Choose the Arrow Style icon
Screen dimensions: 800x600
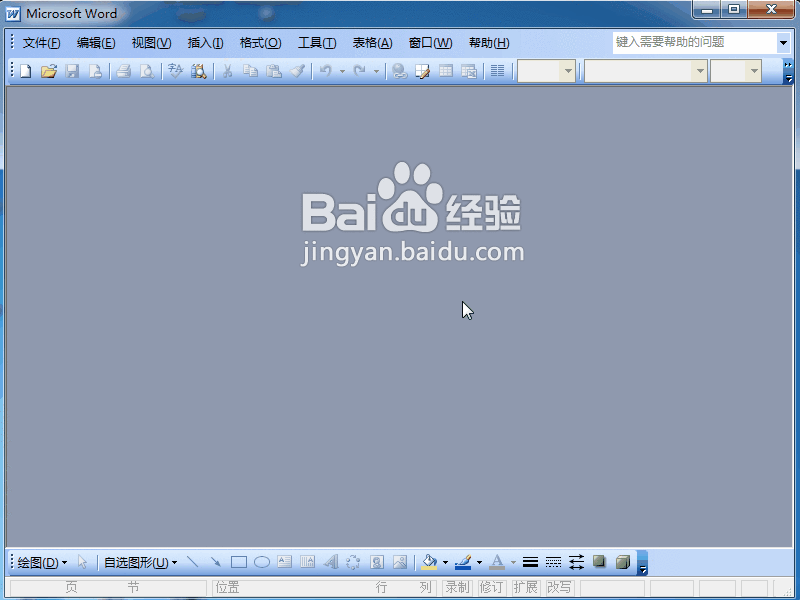pos(577,562)
